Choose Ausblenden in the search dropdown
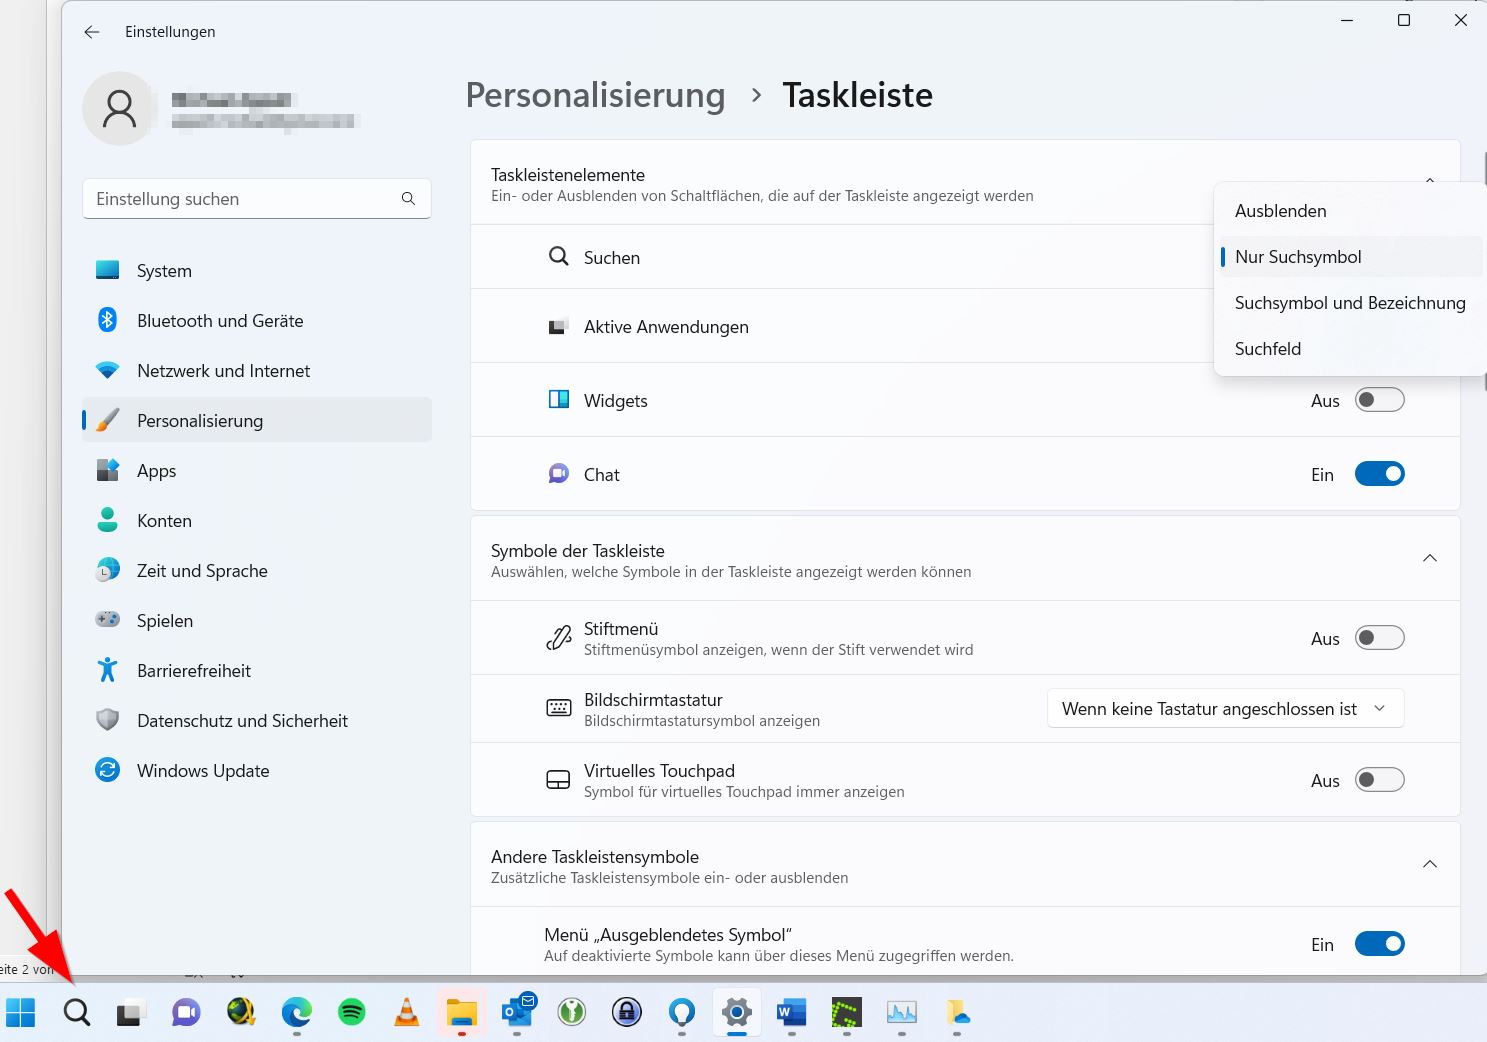The height and width of the screenshot is (1042, 1487). pyautogui.click(x=1350, y=211)
